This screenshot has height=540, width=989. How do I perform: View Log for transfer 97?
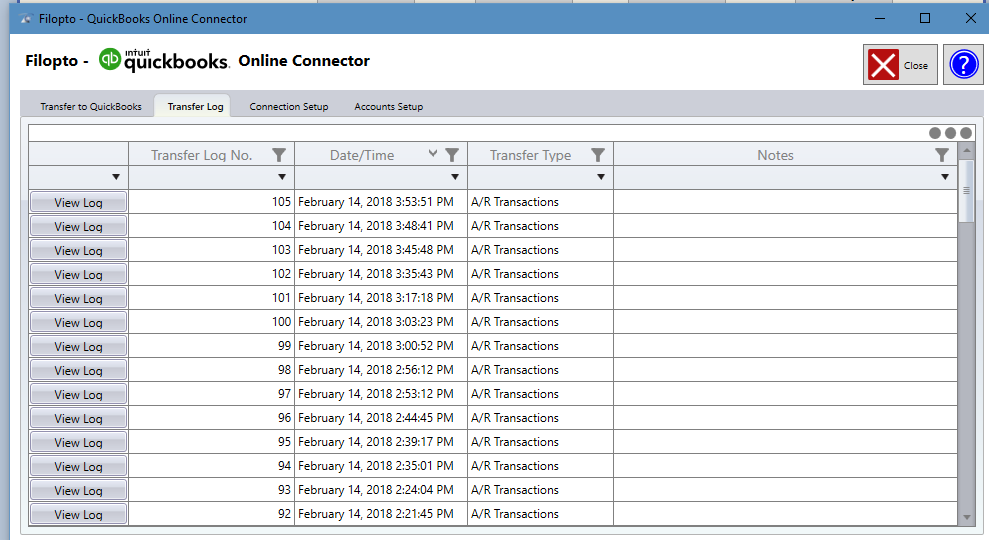coord(78,394)
